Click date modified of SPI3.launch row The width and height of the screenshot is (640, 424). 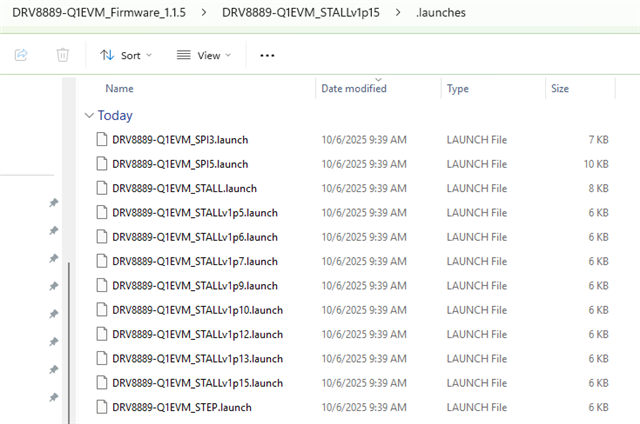coord(364,140)
